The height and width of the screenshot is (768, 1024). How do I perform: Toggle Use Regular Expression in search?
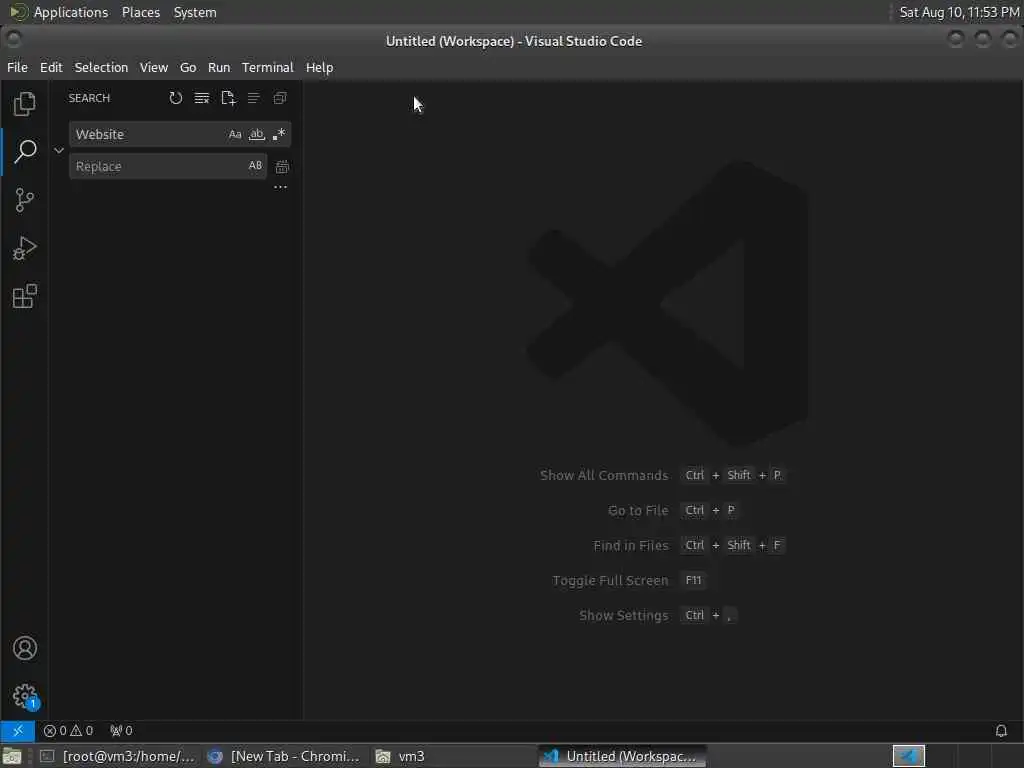pyautogui.click(x=279, y=135)
